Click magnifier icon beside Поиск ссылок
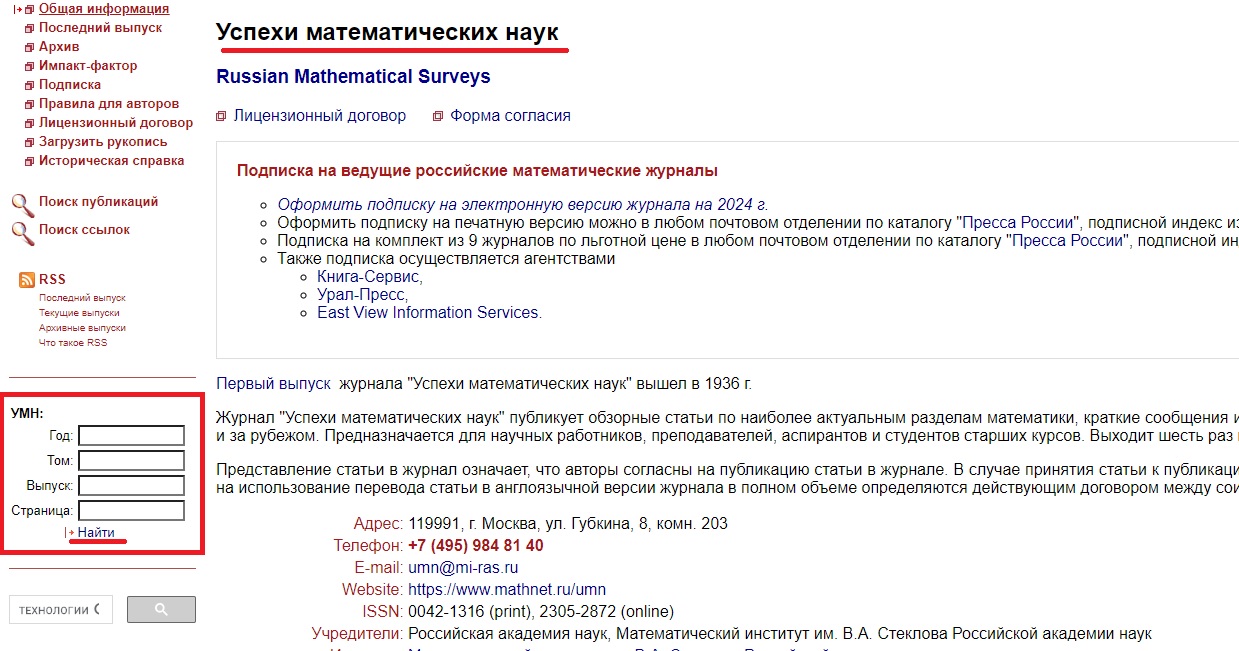1239x651 pixels. 22,233
